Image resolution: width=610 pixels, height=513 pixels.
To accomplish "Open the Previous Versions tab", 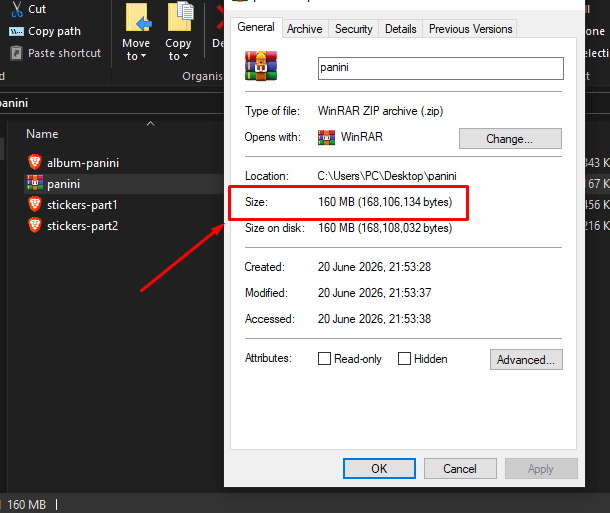I will [470, 29].
